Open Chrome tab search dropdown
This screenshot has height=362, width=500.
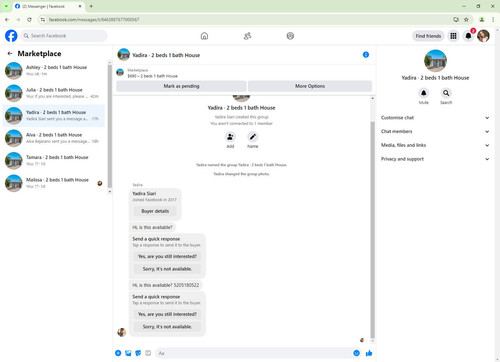point(6,6)
